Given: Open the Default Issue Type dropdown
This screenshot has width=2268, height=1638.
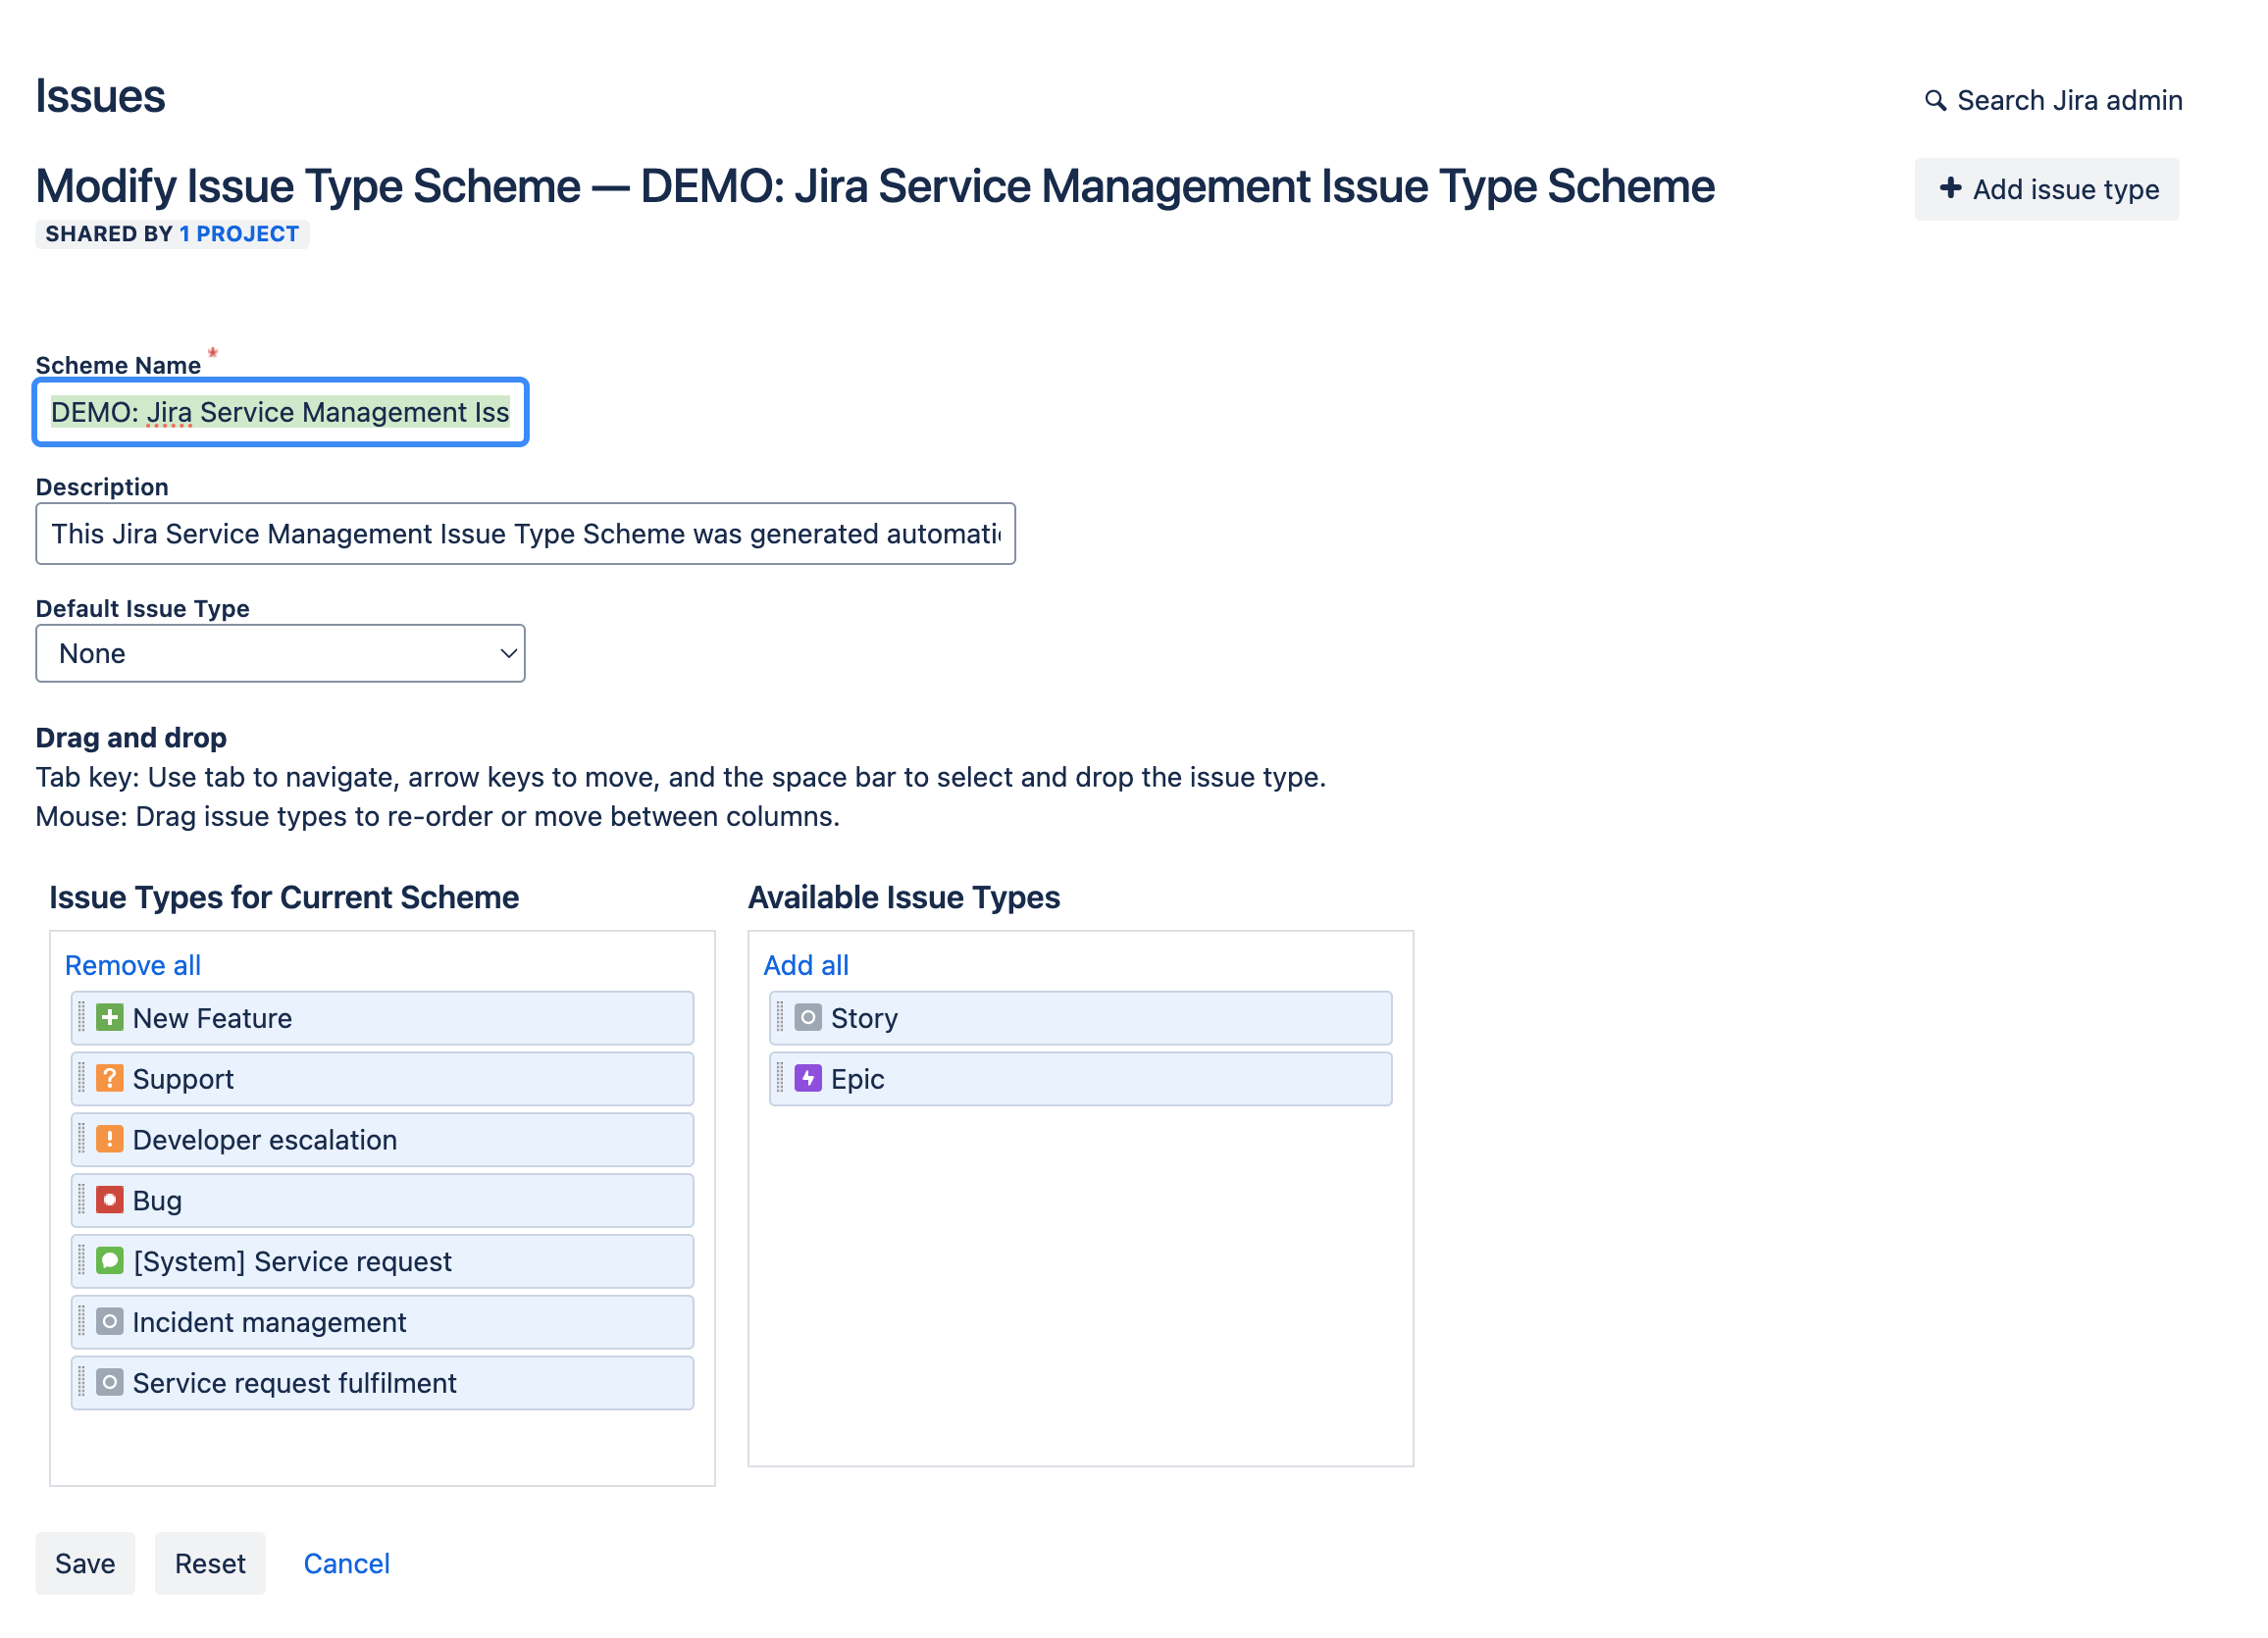Looking at the screenshot, I should click(280, 653).
